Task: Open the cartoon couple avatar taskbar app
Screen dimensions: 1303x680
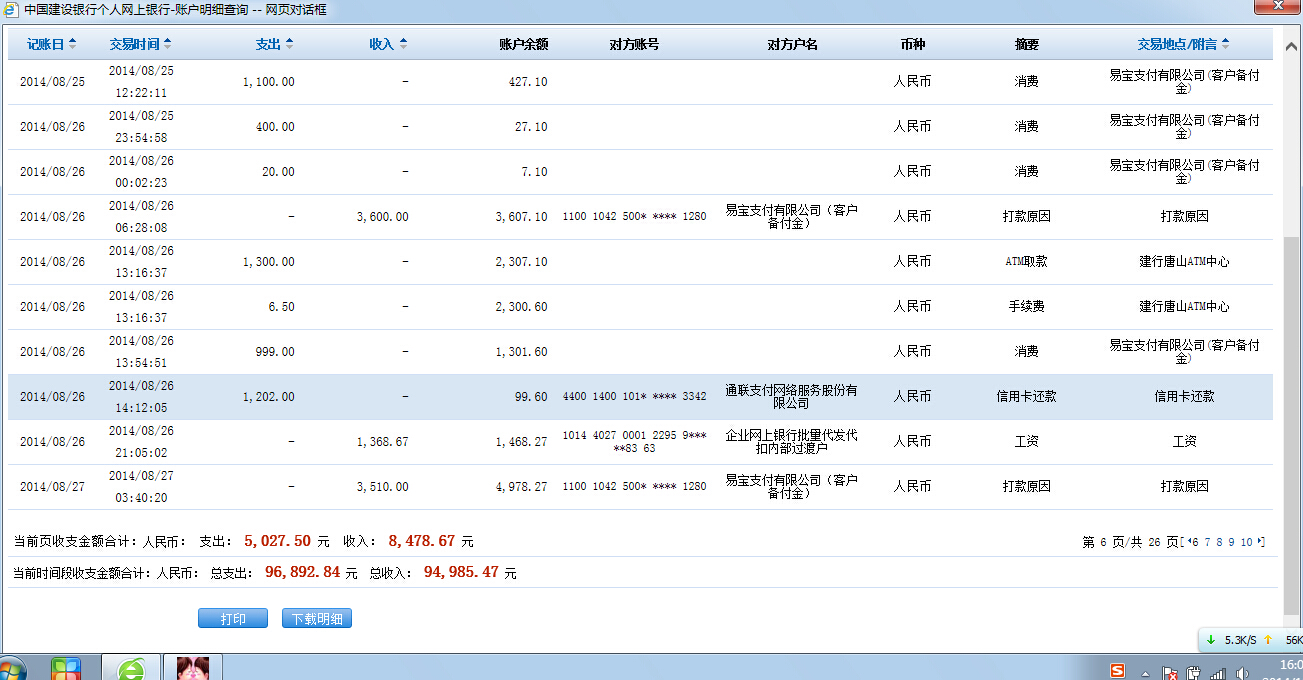Action: [x=193, y=668]
